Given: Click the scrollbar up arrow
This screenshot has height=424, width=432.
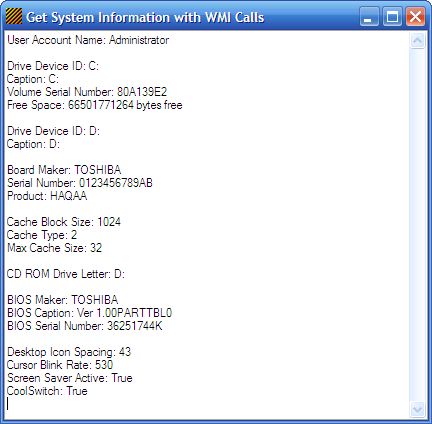Looking at the screenshot, I should click(418, 41).
